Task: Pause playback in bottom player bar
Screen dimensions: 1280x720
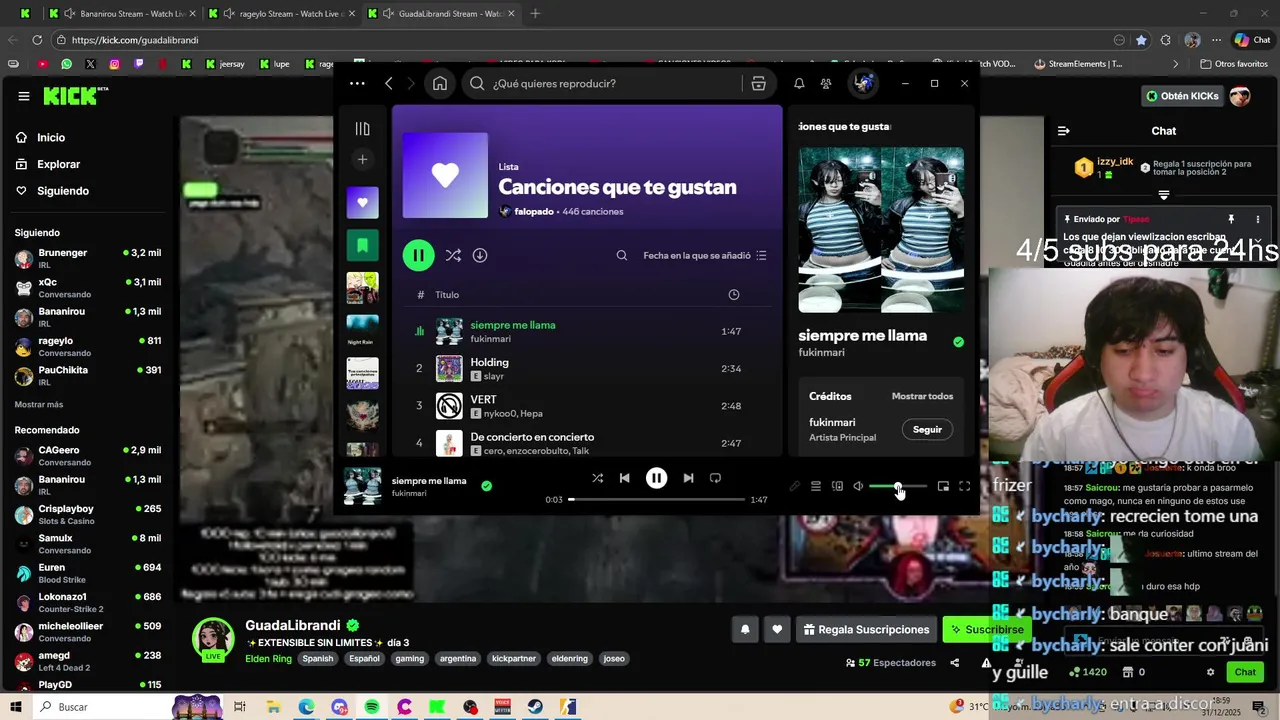Action: click(656, 478)
